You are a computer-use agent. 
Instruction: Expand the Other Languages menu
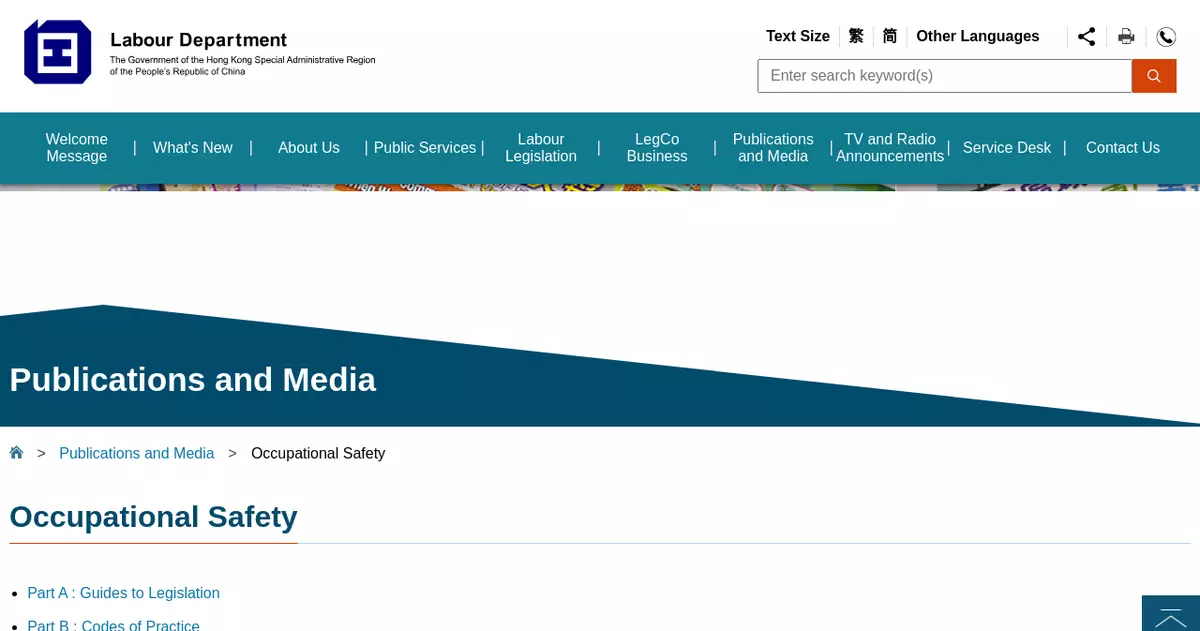tap(977, 36)
